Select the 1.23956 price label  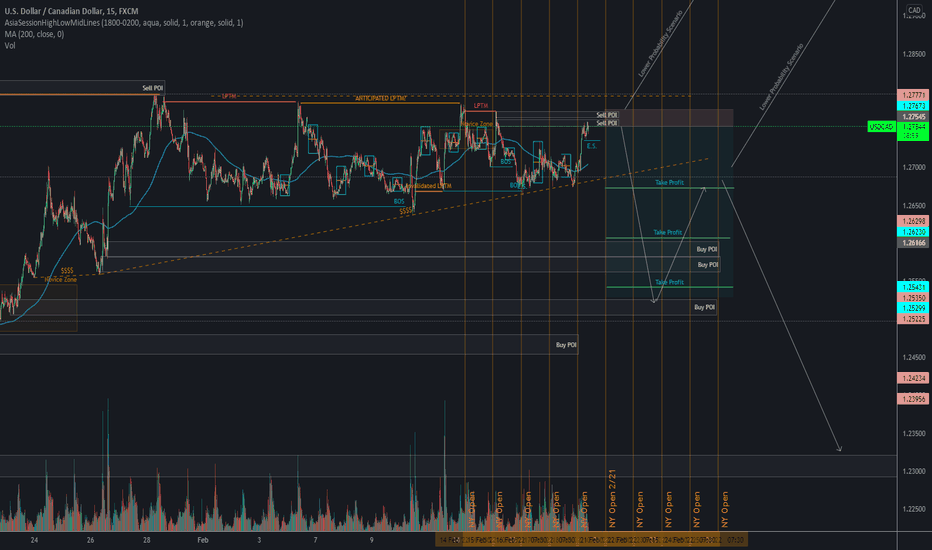[913, 399]
